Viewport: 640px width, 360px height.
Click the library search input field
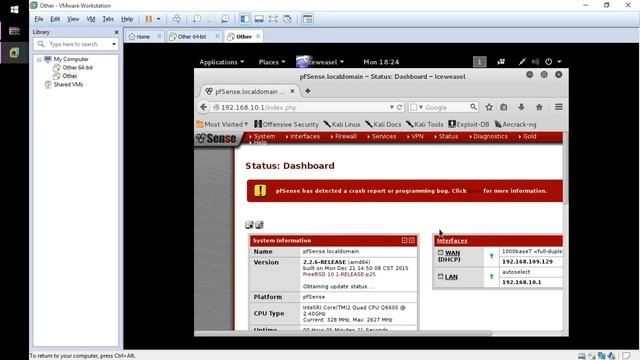76,44
